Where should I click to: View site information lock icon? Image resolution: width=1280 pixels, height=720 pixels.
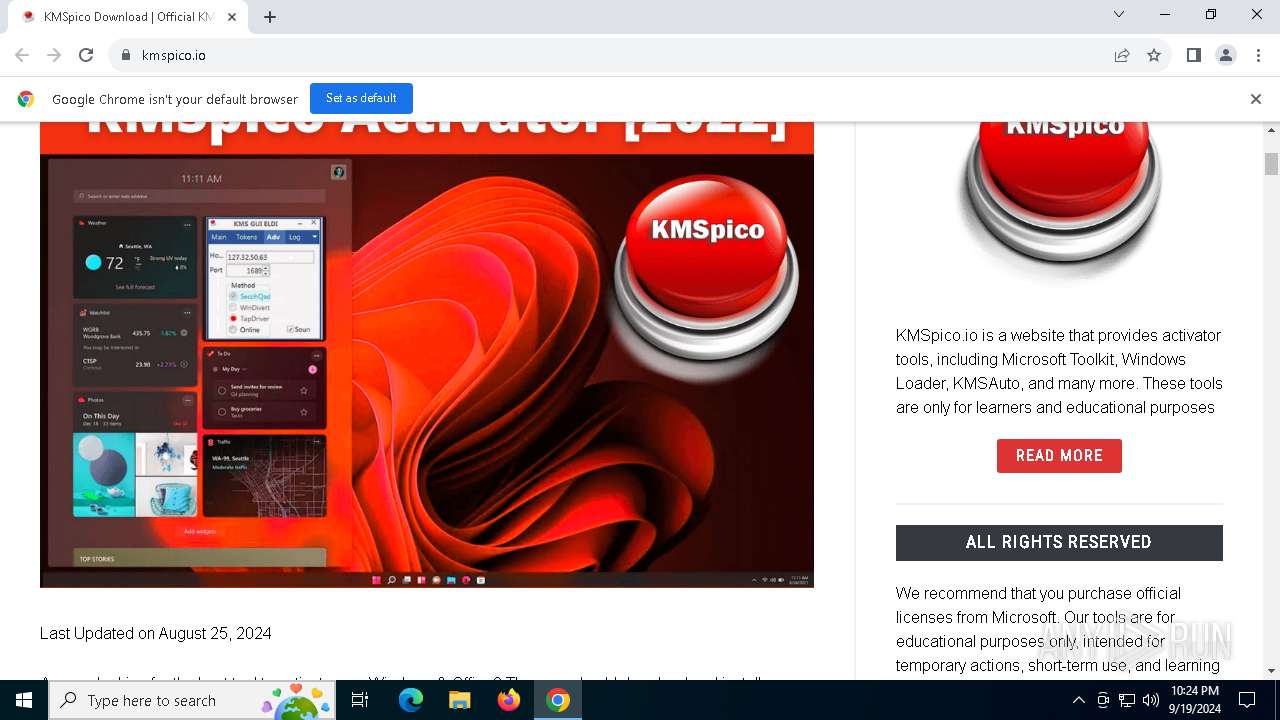(x=126, y=55)
